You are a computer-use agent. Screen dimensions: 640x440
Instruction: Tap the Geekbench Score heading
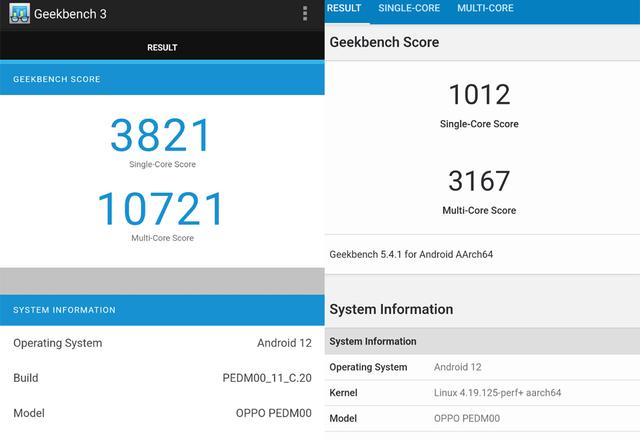point(384,42)
